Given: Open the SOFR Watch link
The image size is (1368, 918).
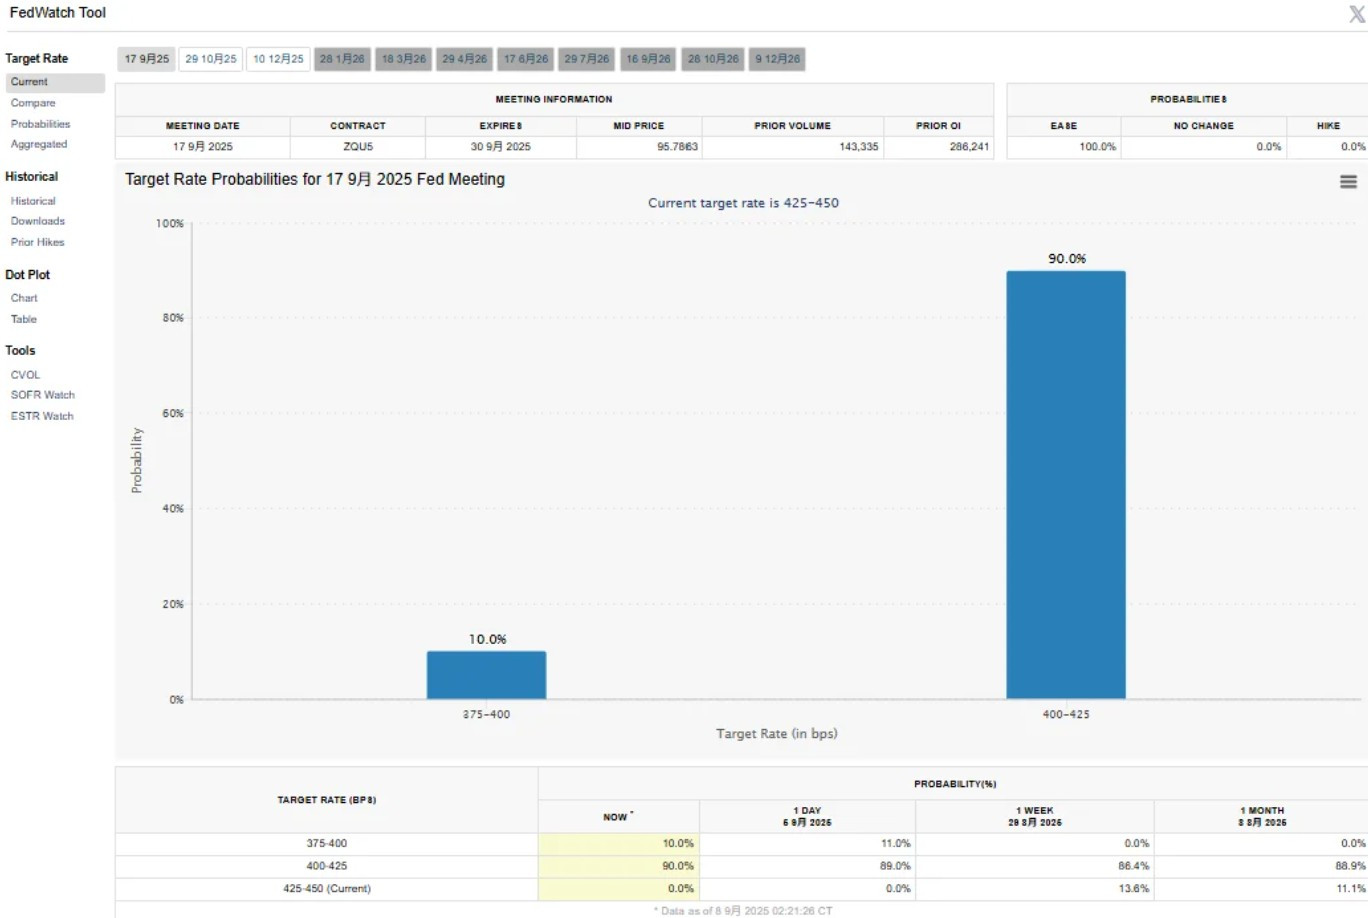Looking at the screenshot, I should (x=43, y=395).
